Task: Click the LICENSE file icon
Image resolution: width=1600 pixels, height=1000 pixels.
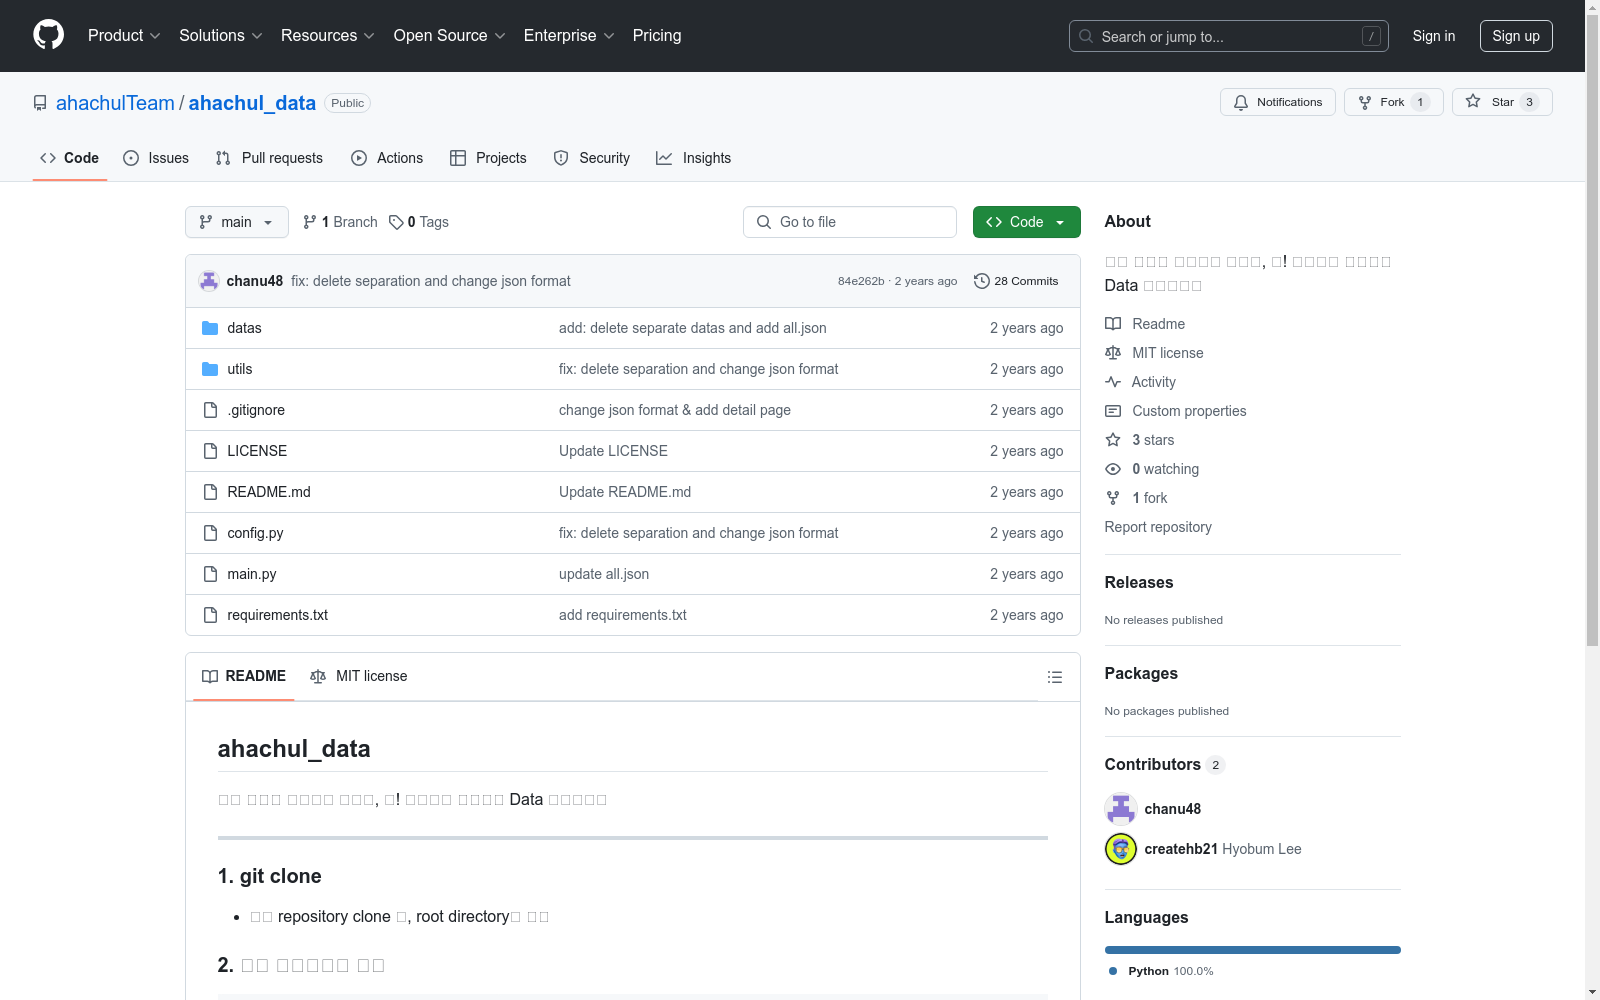Action: pos(210,451)
